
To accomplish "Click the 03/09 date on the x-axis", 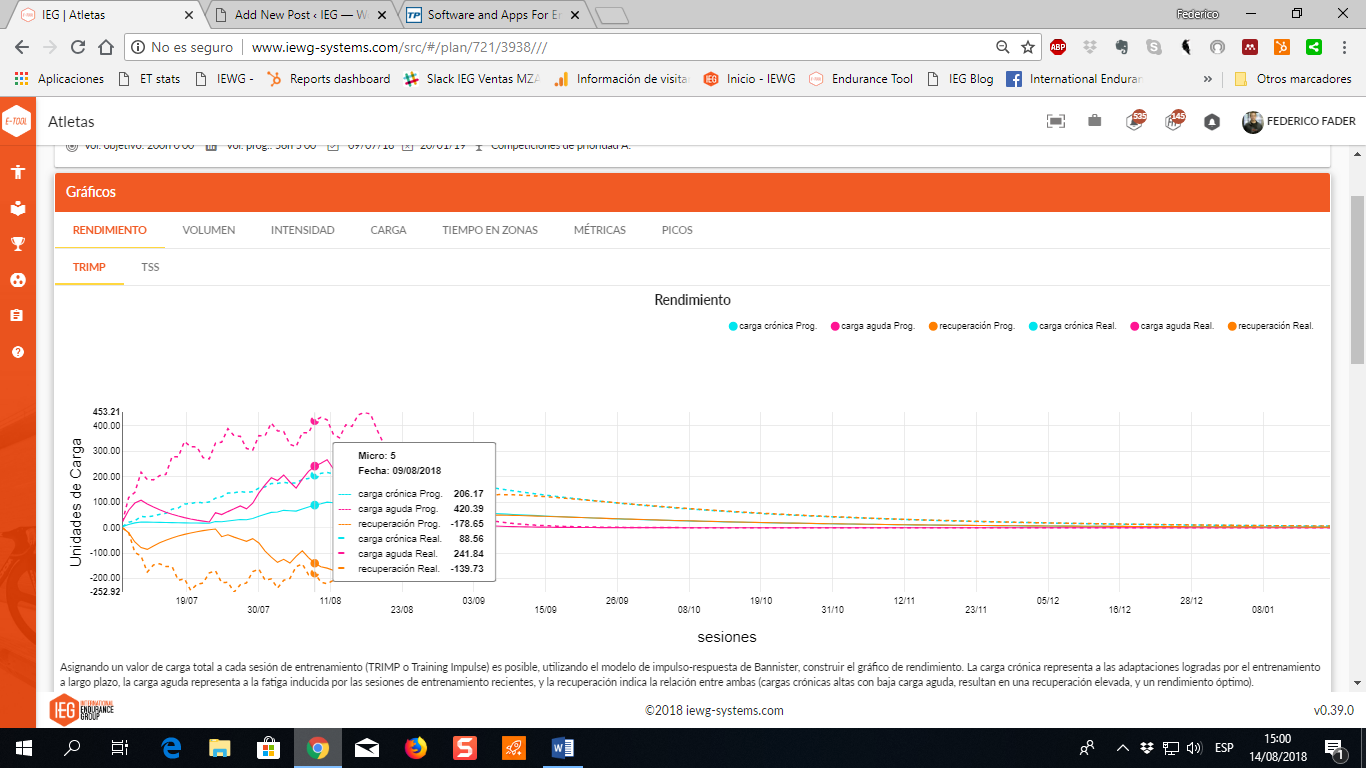I will pyautogui.click(x=474, y=601).
